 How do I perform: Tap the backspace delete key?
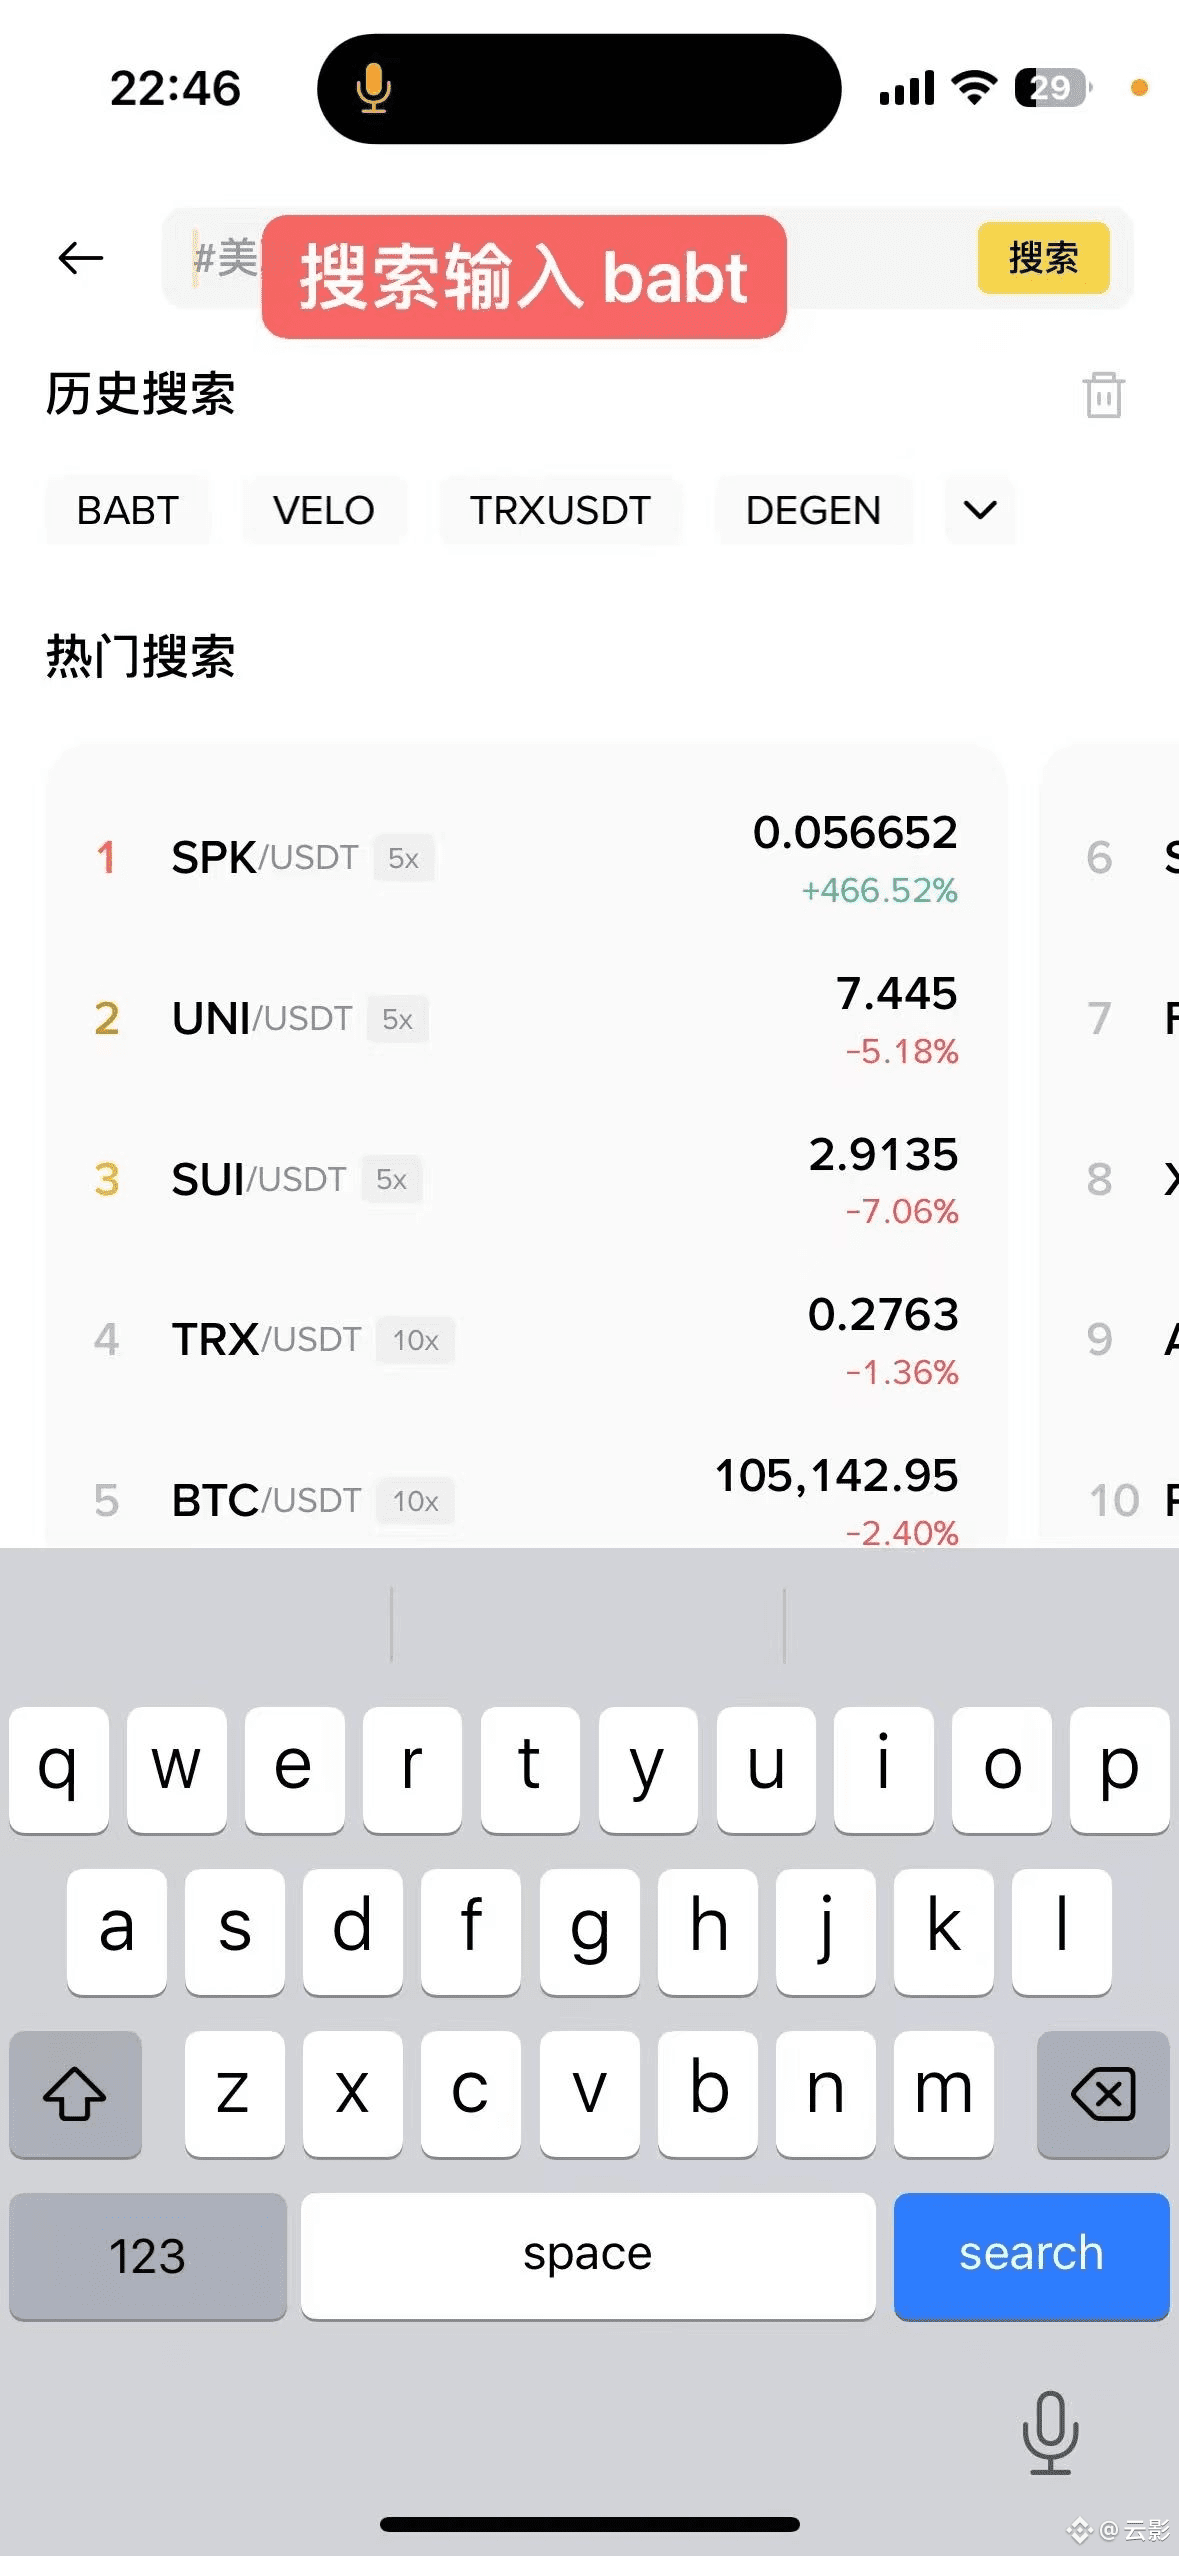[1103, 2093]
